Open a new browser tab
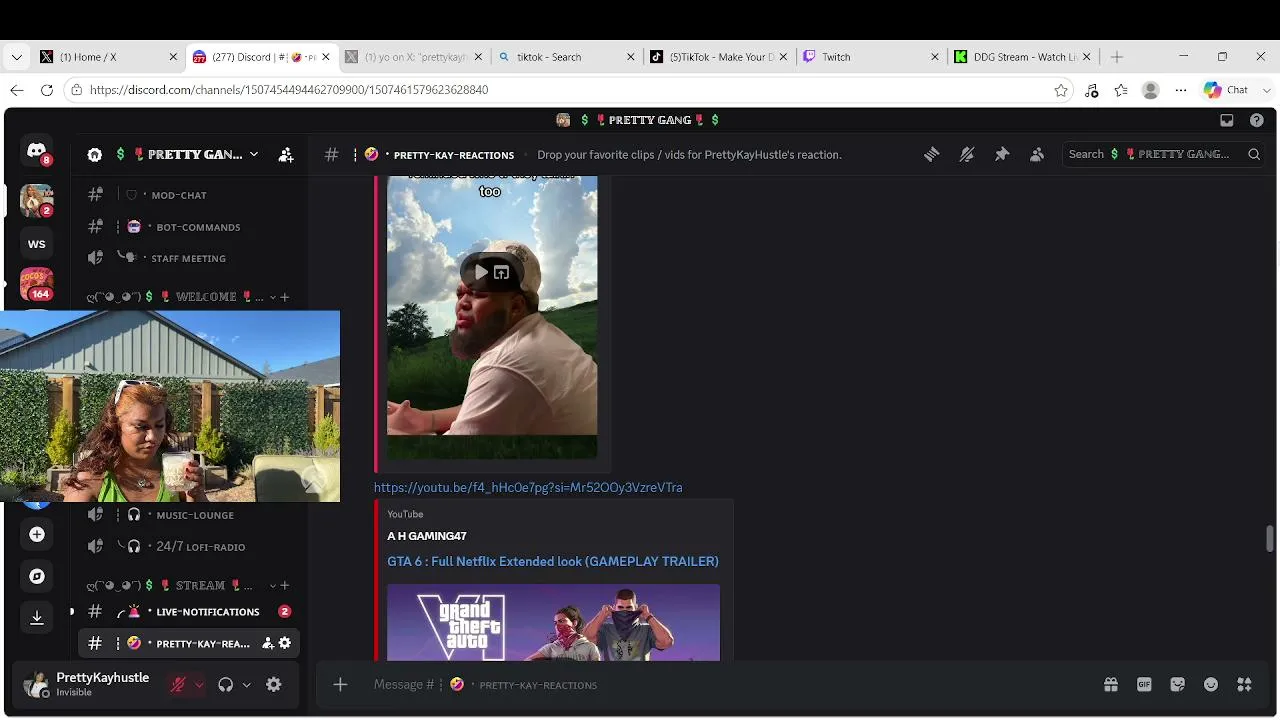 (1117, 57)
